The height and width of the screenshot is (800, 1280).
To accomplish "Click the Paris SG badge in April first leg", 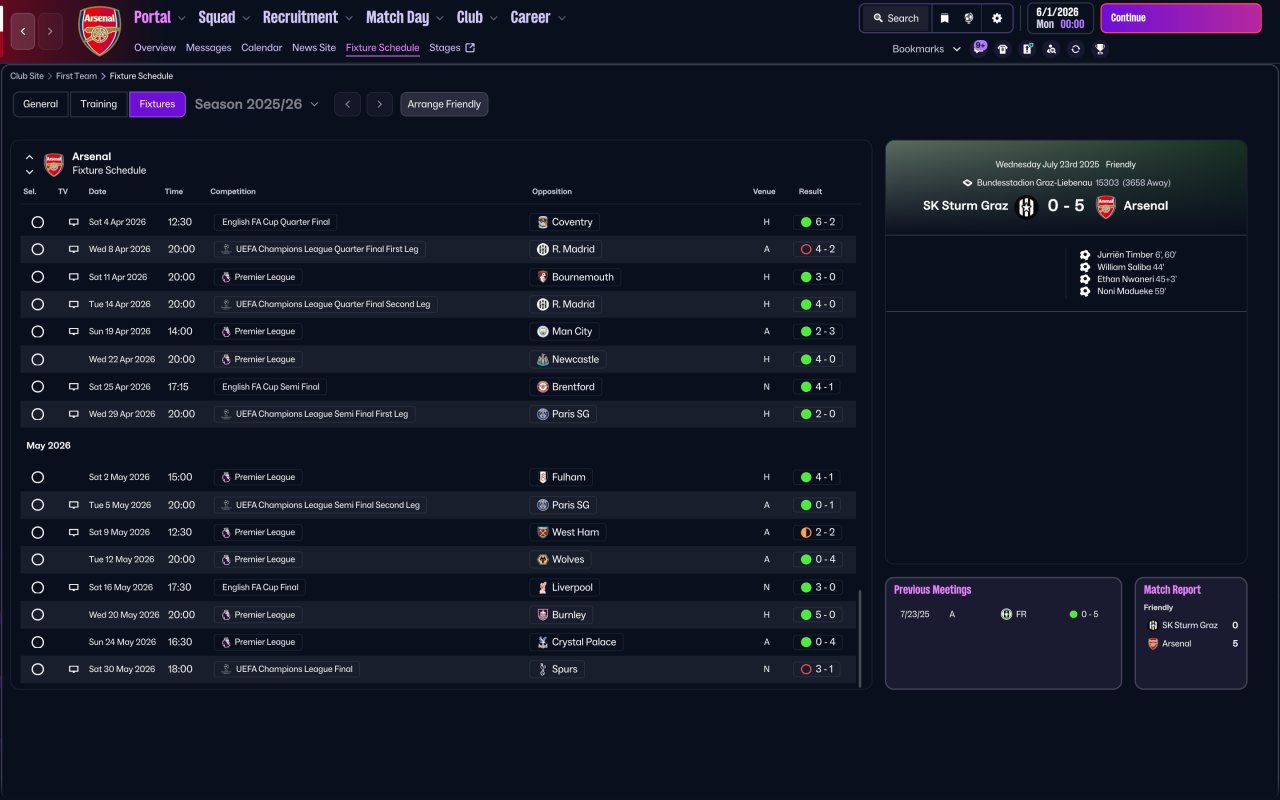I will [542, 414].
